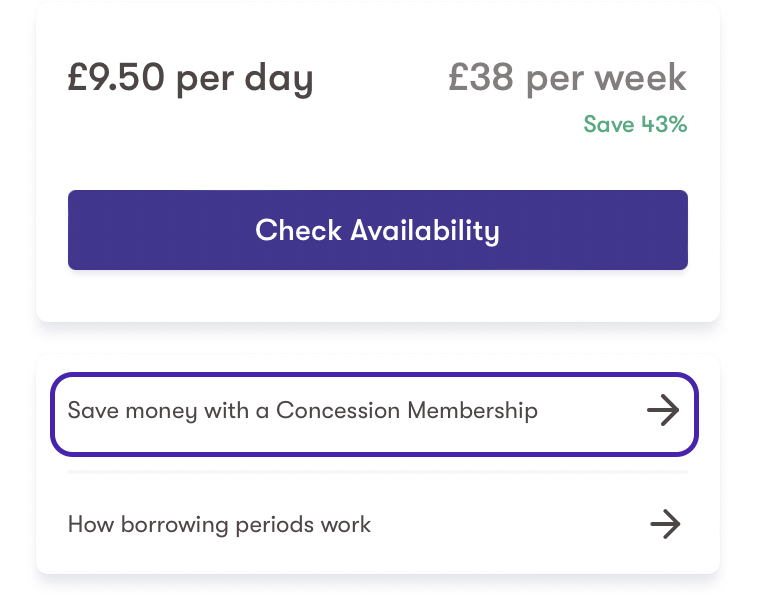Click the "43%" discount figure
Screen dimensions: 771x595
[664, 125]
